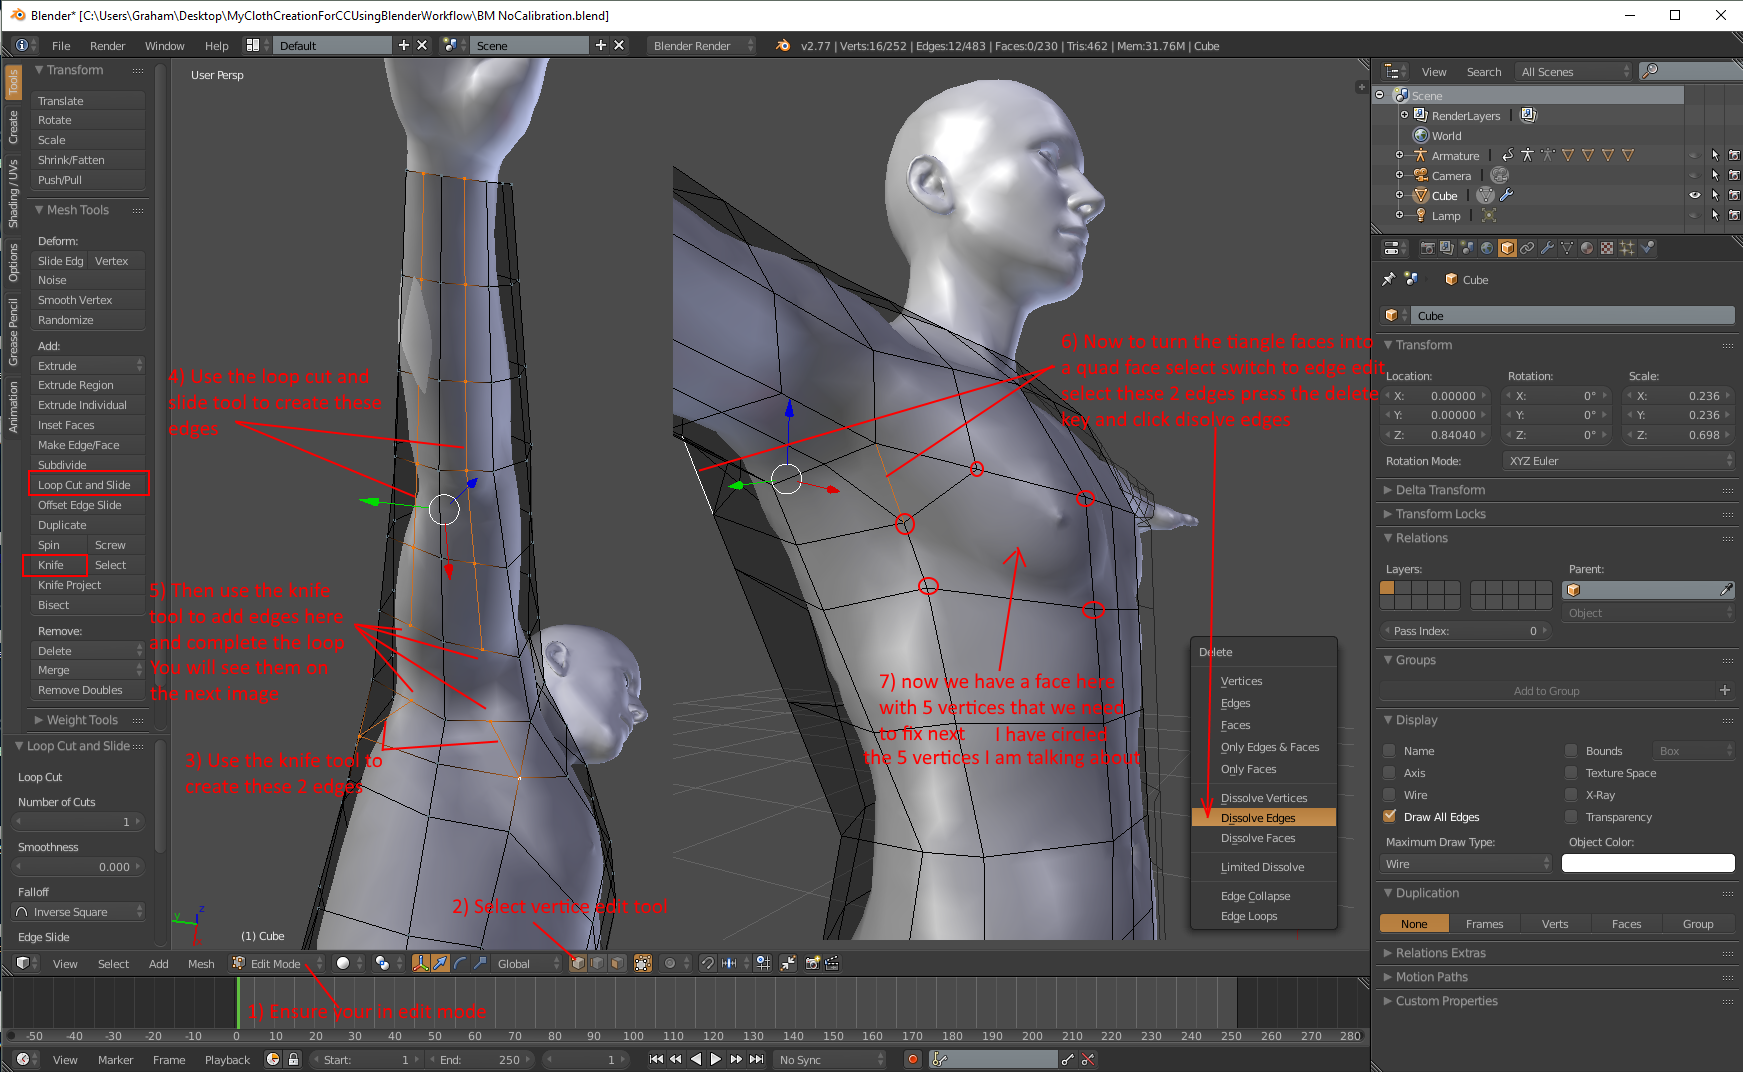The height and width of the screenshot is (1072, 1743).
Task: Expand the Weight Tools panel
Action: pyautogui.click(x=82, y=720)
